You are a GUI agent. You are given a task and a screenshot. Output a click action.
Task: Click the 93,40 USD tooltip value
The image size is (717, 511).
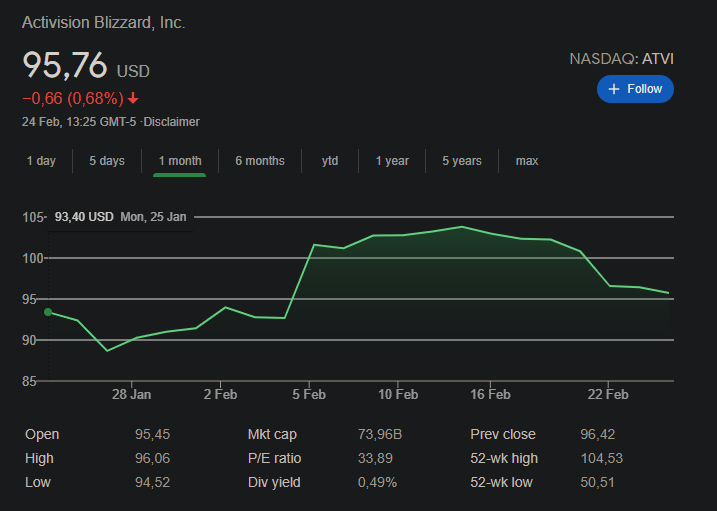(x=84, y=217)
